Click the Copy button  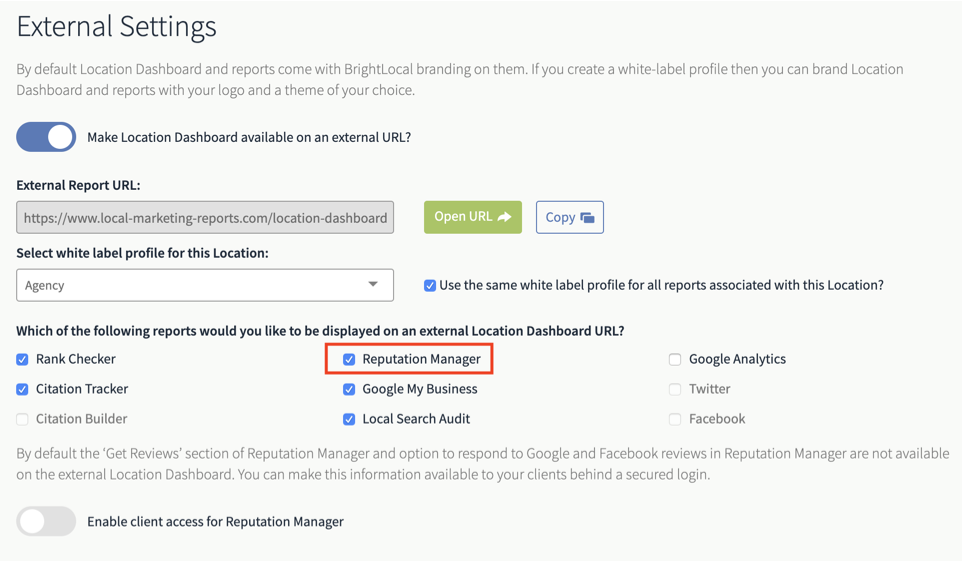click(570, 217)
